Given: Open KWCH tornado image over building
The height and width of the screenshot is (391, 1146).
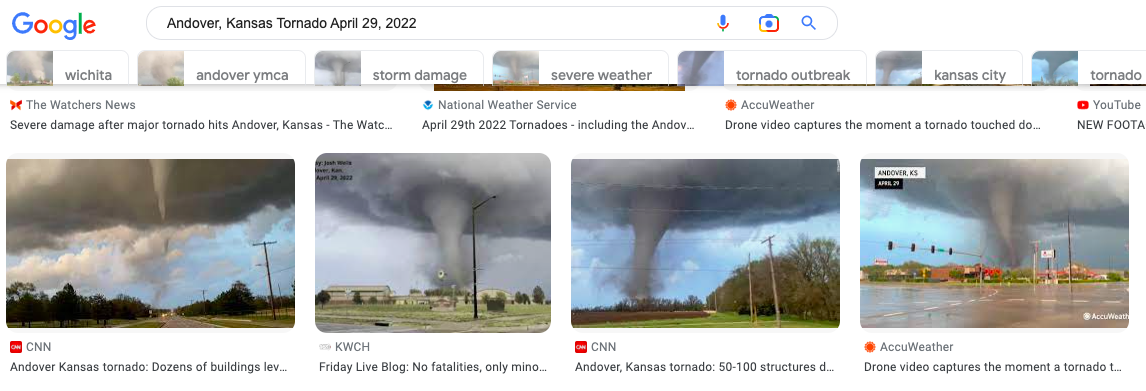Looking at the screenshot, I should coord(433,243).
